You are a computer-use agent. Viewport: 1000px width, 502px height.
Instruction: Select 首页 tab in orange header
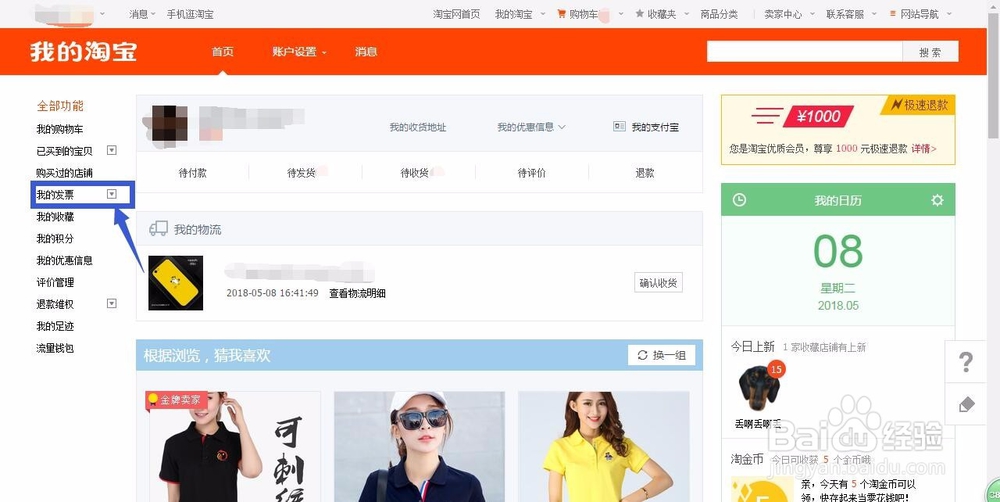pos(223,52)
